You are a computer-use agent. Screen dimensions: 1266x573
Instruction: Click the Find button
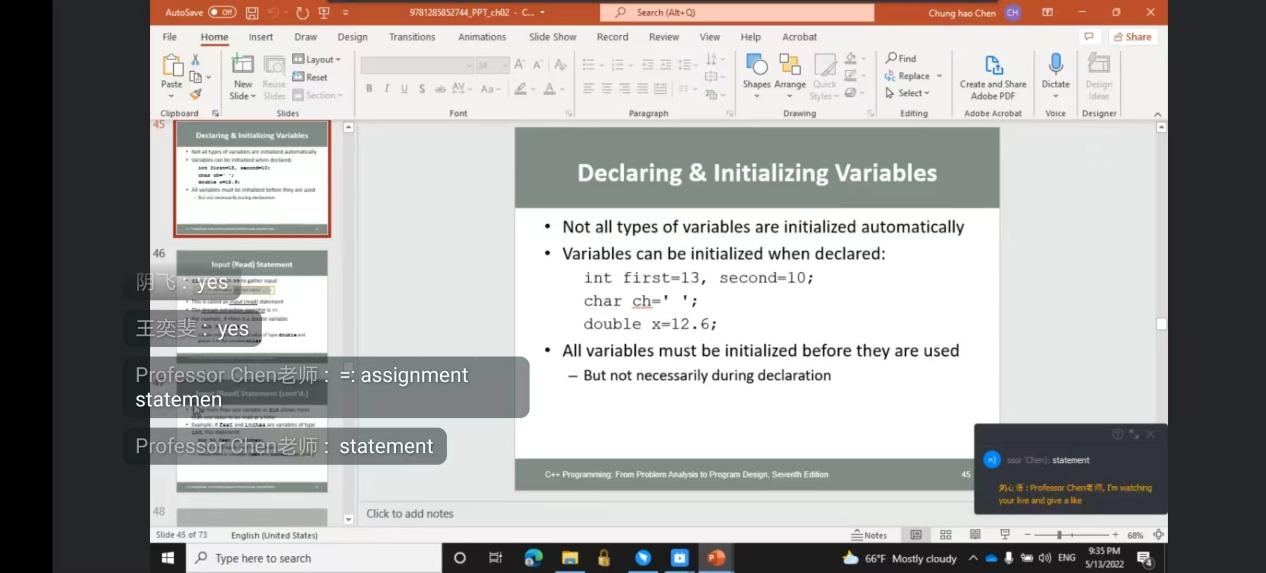[900, 59]
